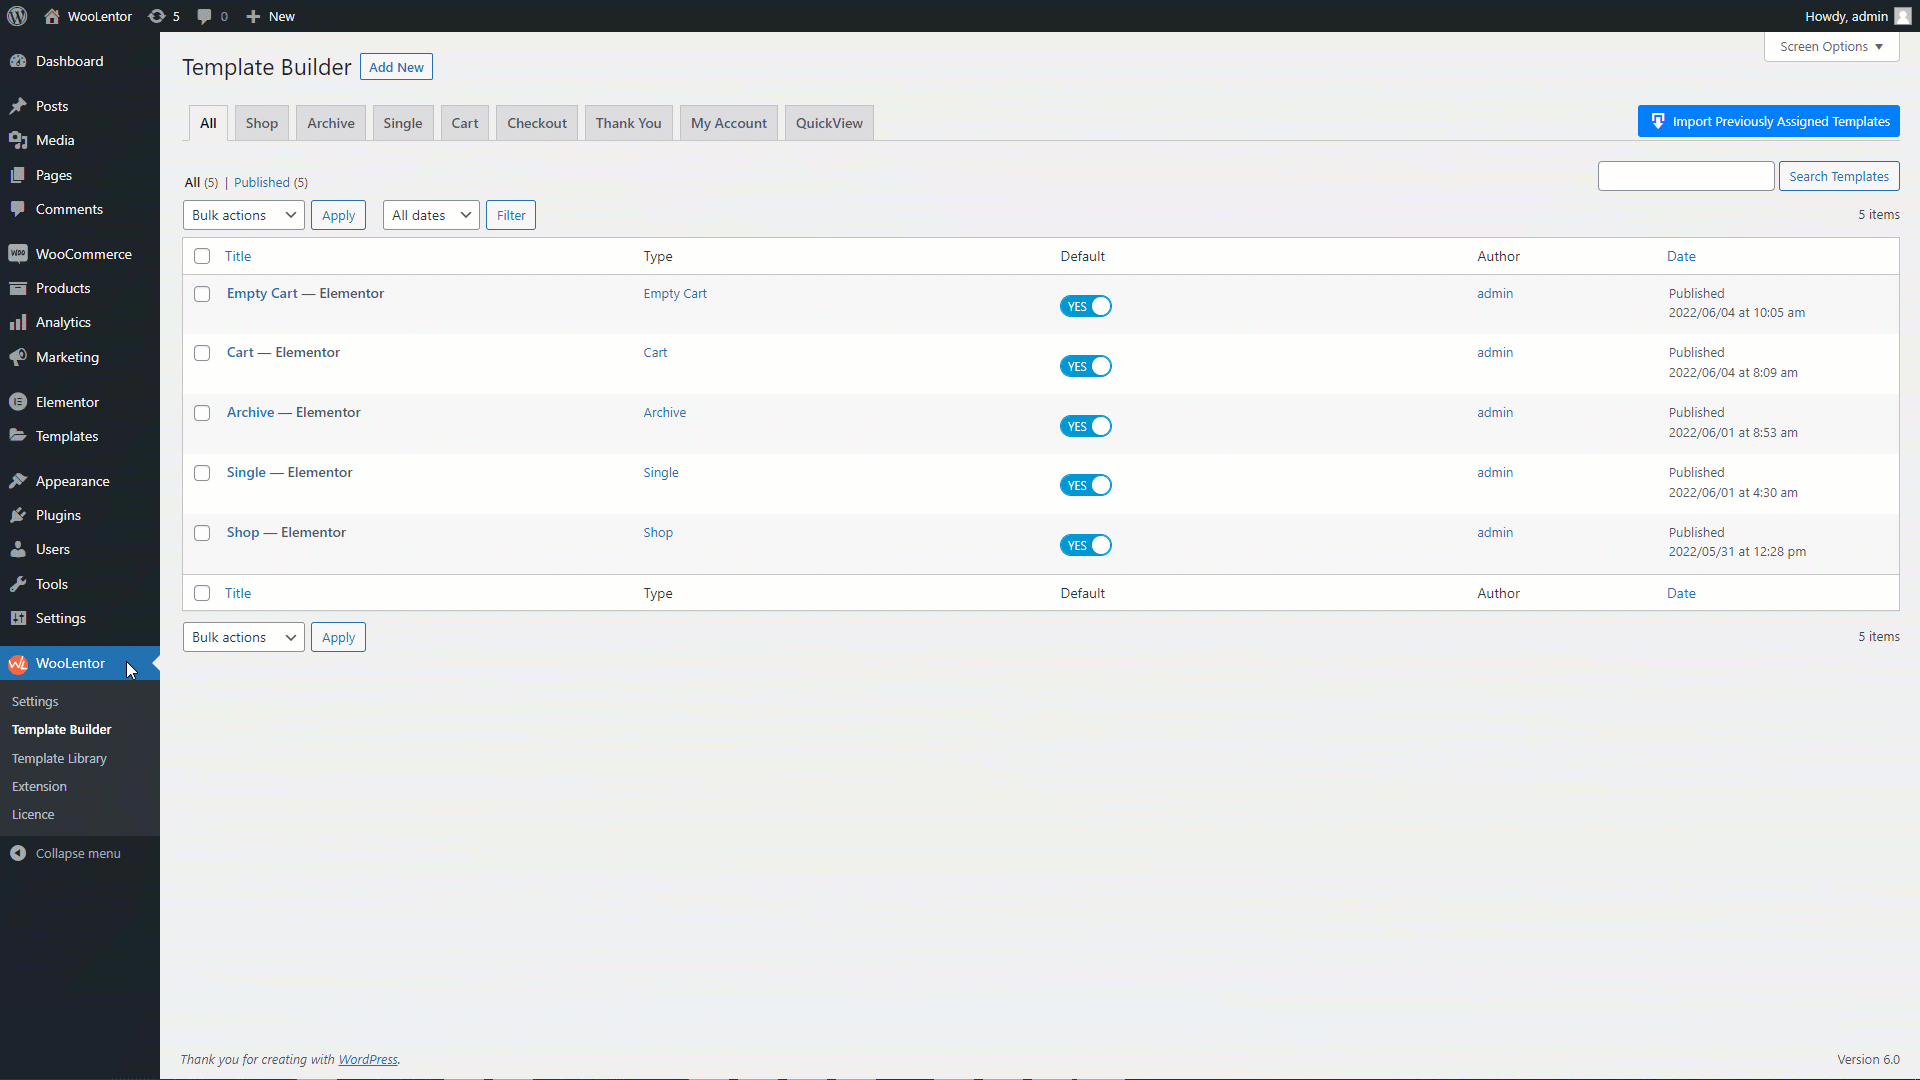Image resolution: width=1920 pixels, height=1080 pixels.
Task: Check the select-all checkbox in table header
Action: (x=202, y=256)
